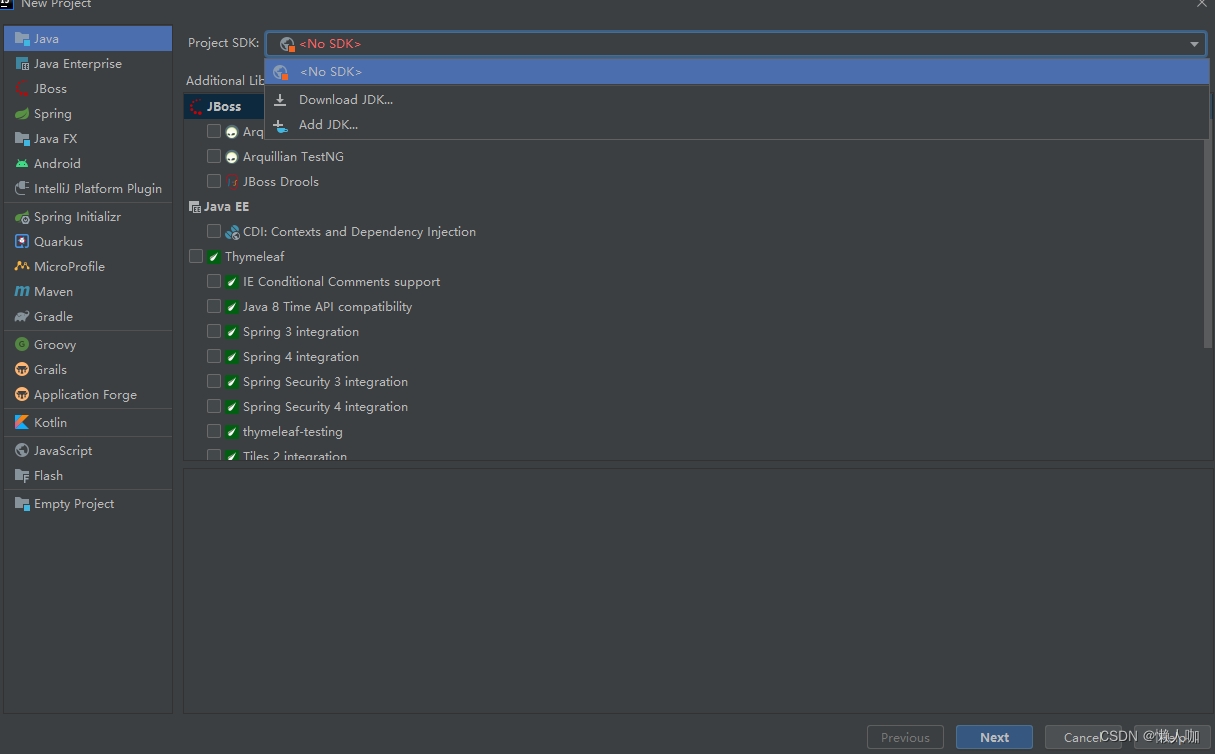Image resolution: width=1215 pixels, height=754 pixels.
Task: Pick the Kotlin icon
Action: tap(22, 423)
